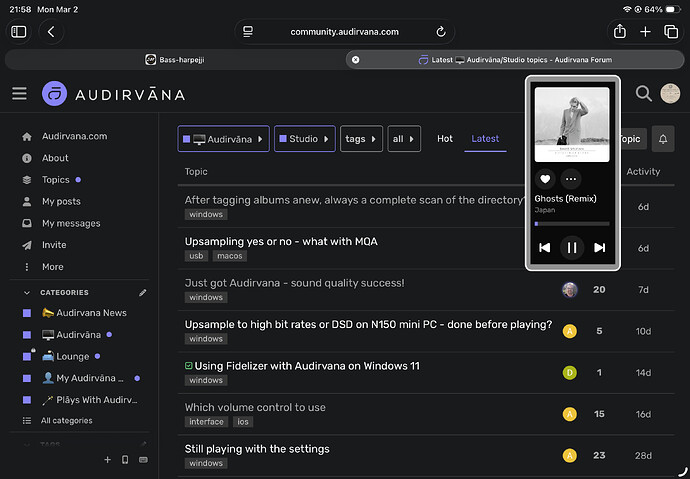690x479 pixels.
Task: Open the 'all' filter dropdown
Action: tap(405, 139)
